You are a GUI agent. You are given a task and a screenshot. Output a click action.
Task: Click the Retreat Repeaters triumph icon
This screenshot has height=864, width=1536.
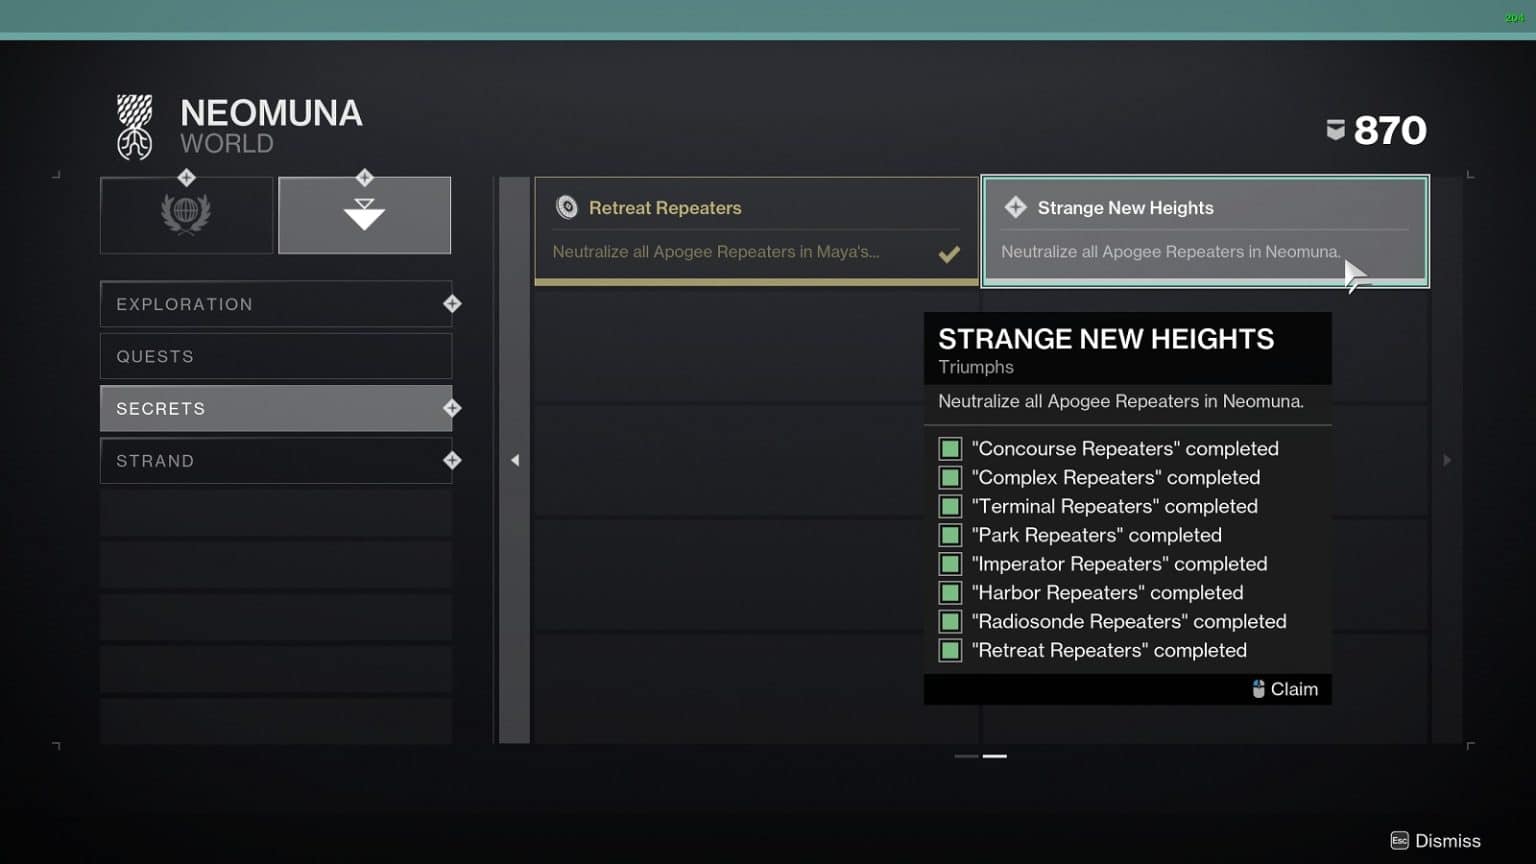coord(567,207)
